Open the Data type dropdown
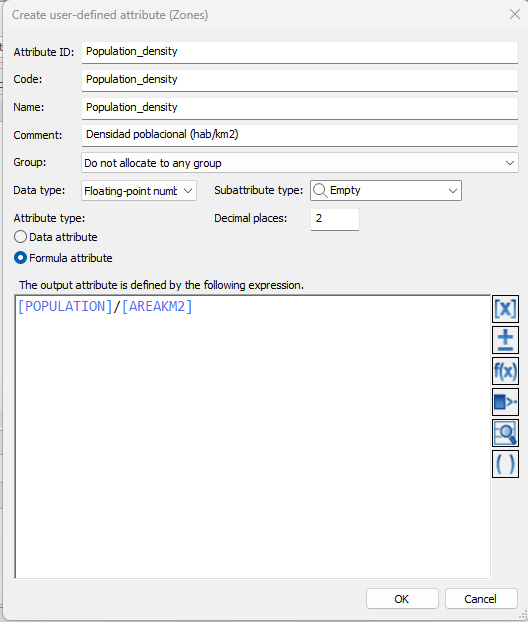Screen dimensions: 528x622 (139, 191)
